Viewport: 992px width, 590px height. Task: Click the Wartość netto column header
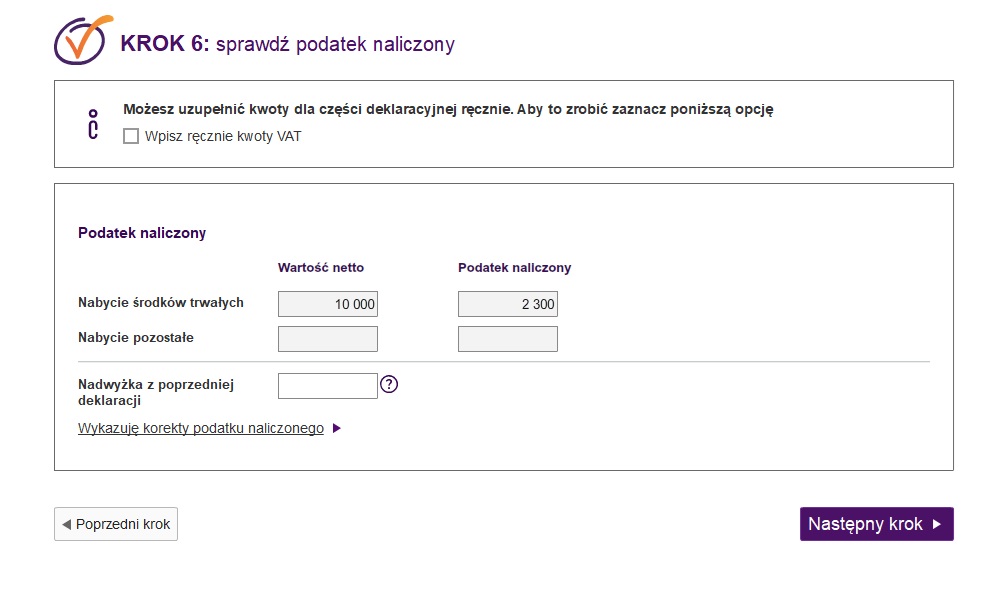pyautogui.click(x=321, y=267)
